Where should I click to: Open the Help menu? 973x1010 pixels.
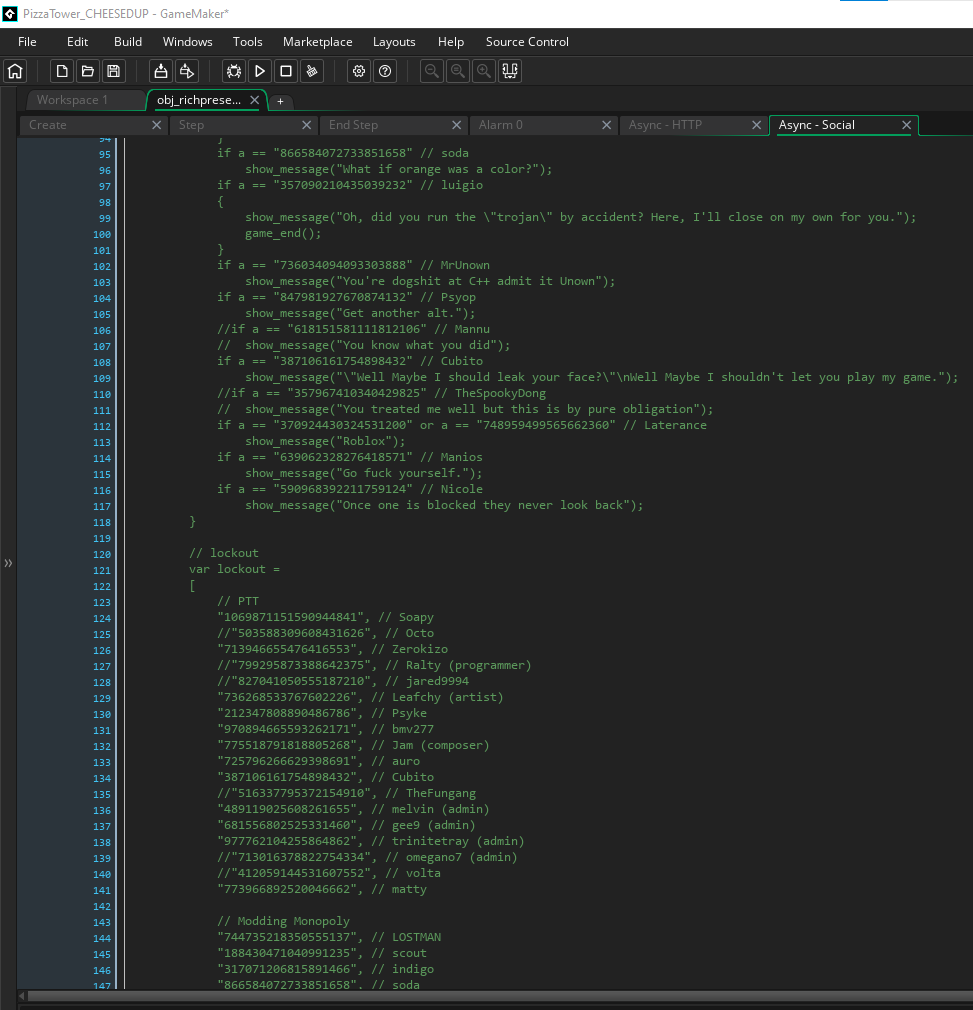451,42
